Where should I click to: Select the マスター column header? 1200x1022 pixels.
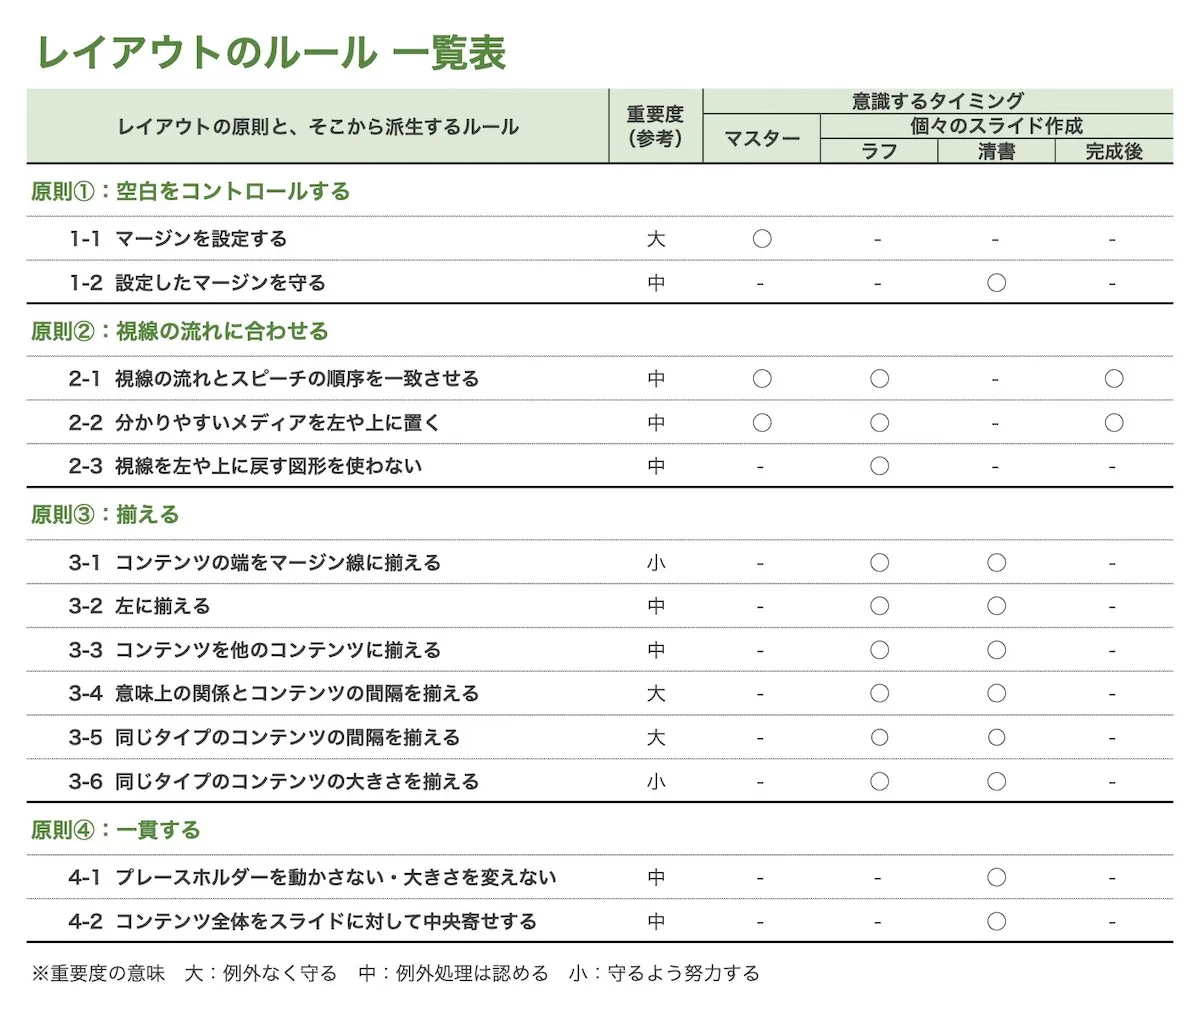pos(762,139)
